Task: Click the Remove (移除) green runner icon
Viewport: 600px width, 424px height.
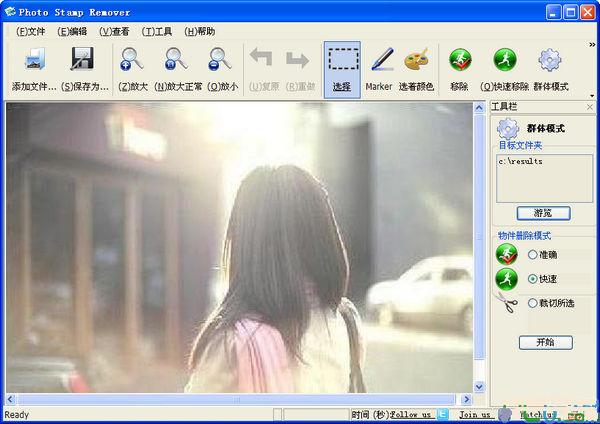Action: click(x=460, y=60)
